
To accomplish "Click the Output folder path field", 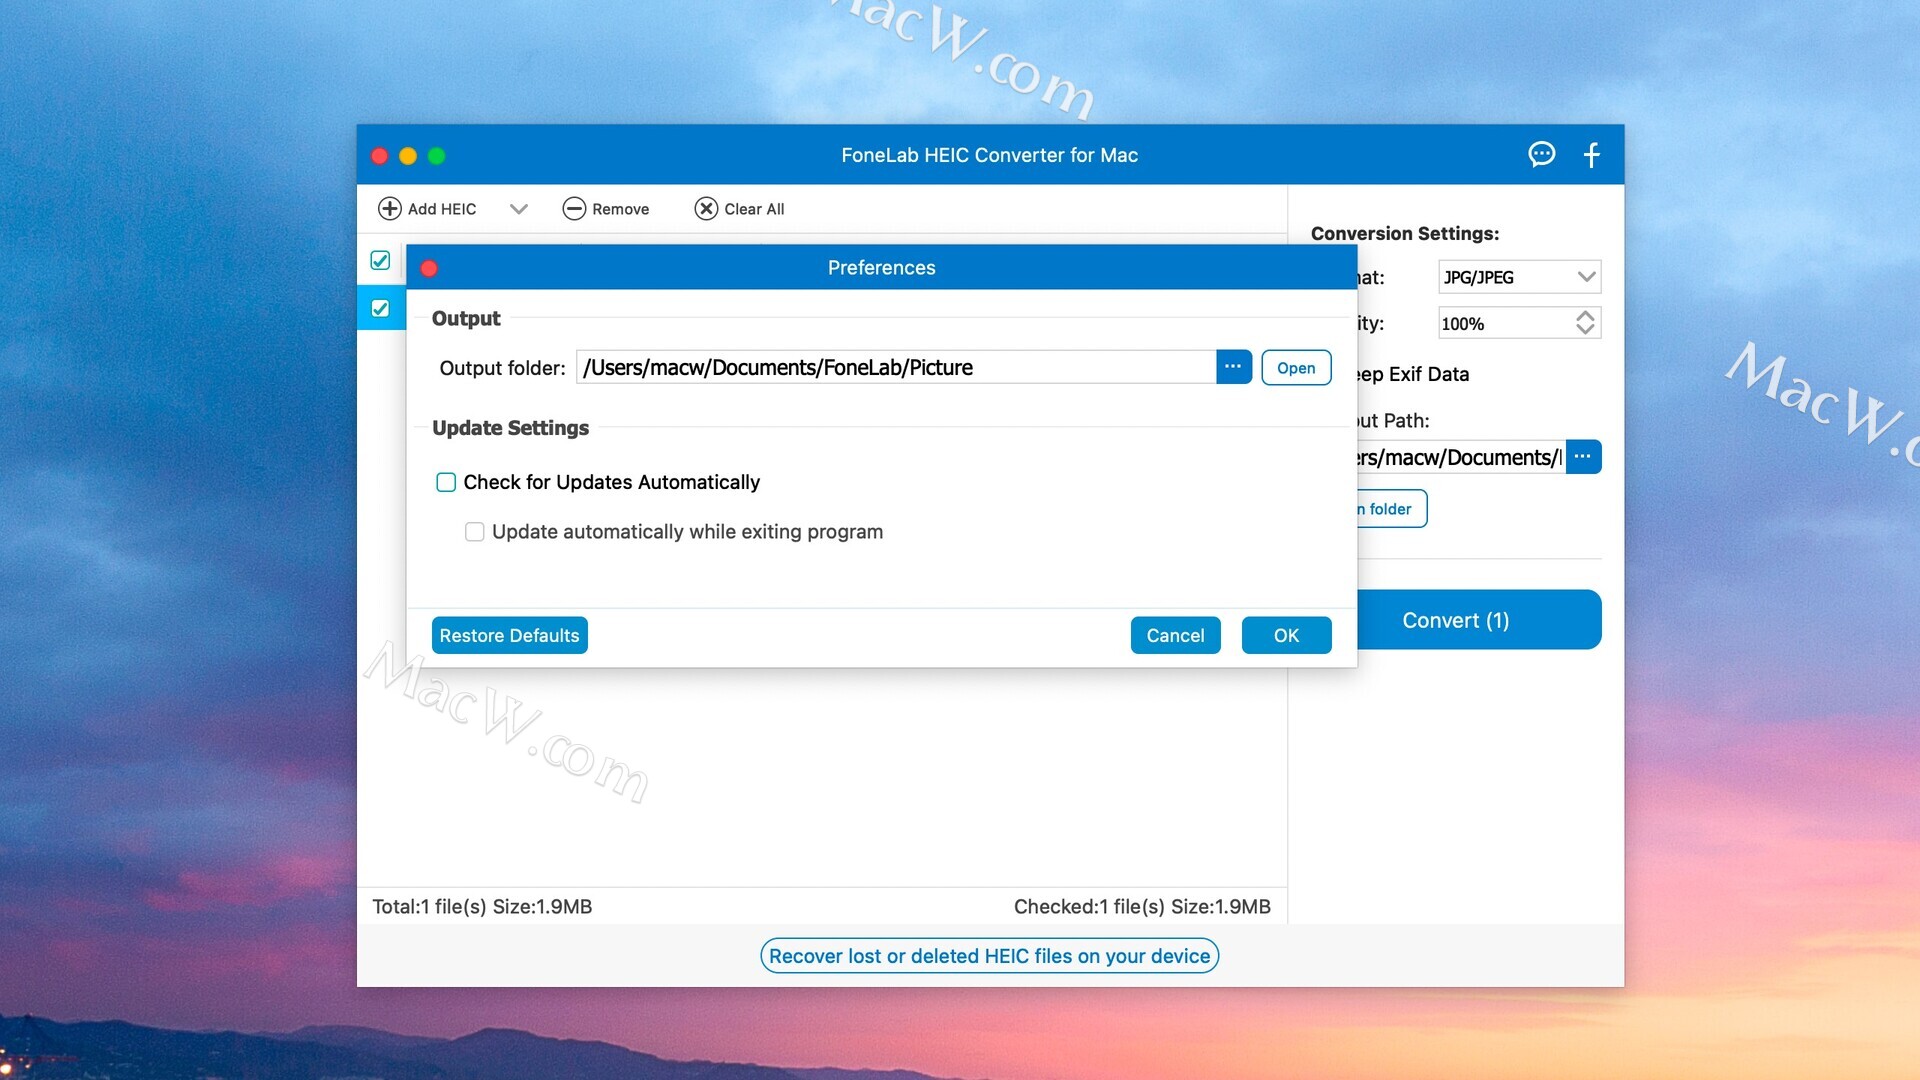I will pos(896,367).
